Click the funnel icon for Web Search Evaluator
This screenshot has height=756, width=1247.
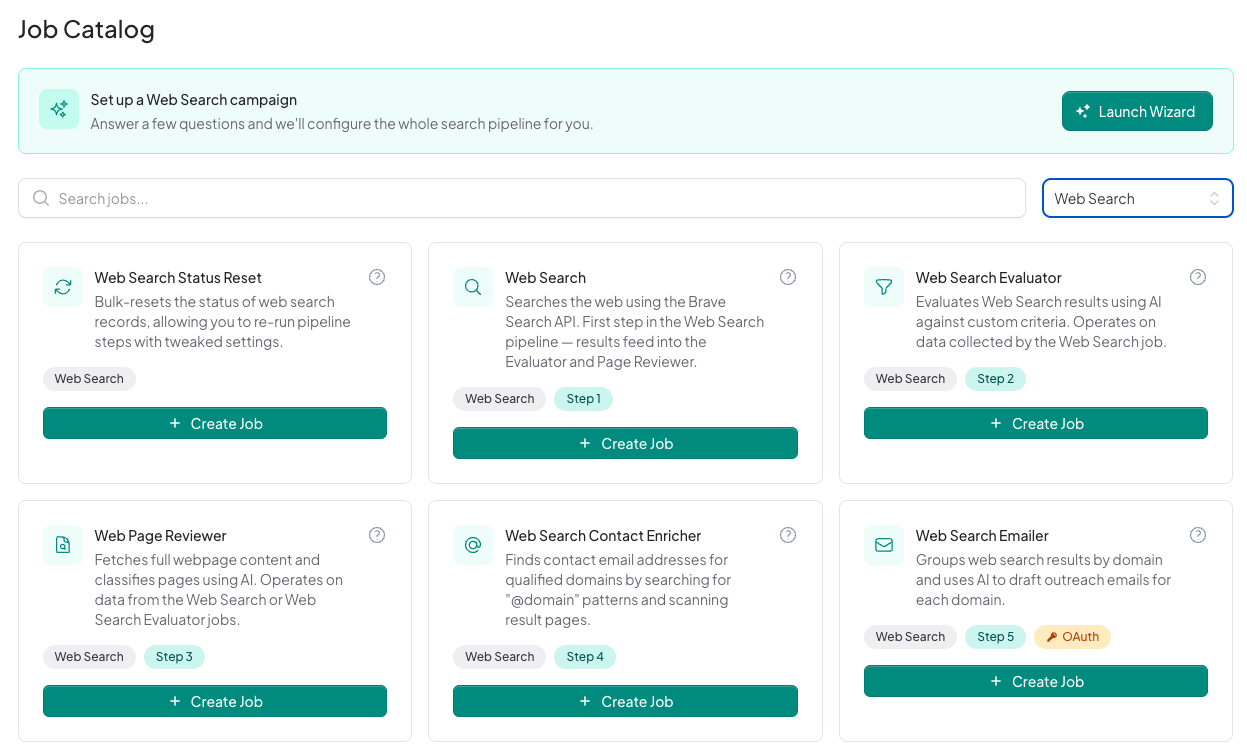tap(884, 287)
